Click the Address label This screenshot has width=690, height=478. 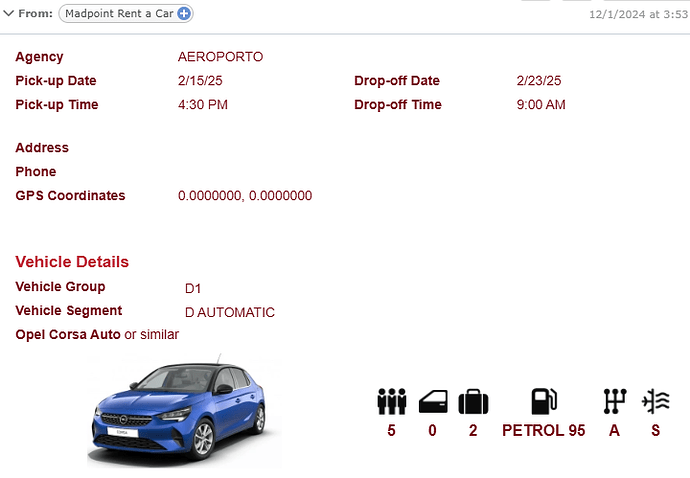(42, 147)
